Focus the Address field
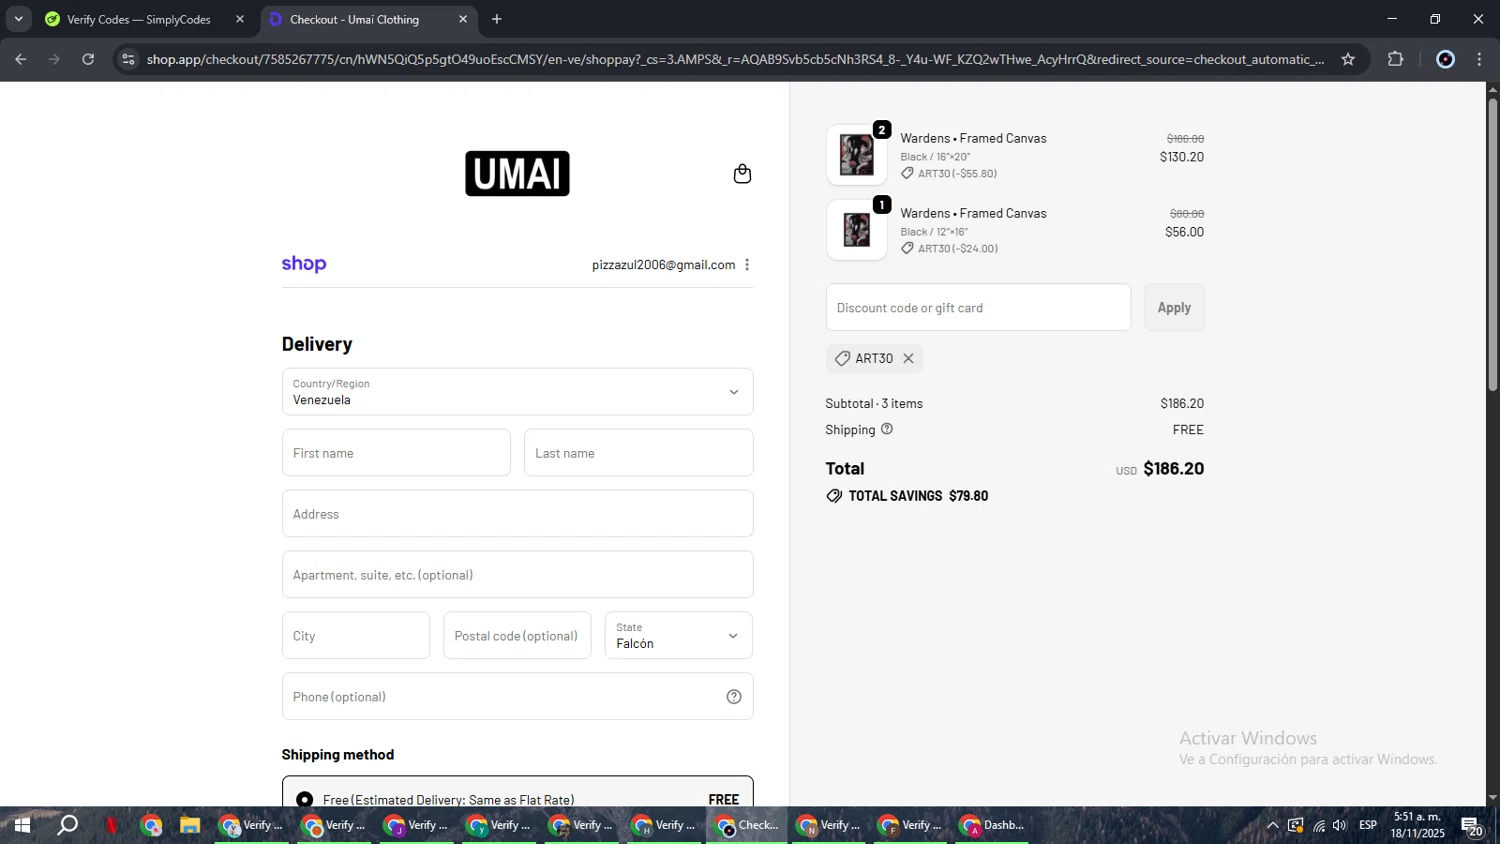Image resolution: width=1500 pixels, height=844 pixels. click(x=517, y=514)
